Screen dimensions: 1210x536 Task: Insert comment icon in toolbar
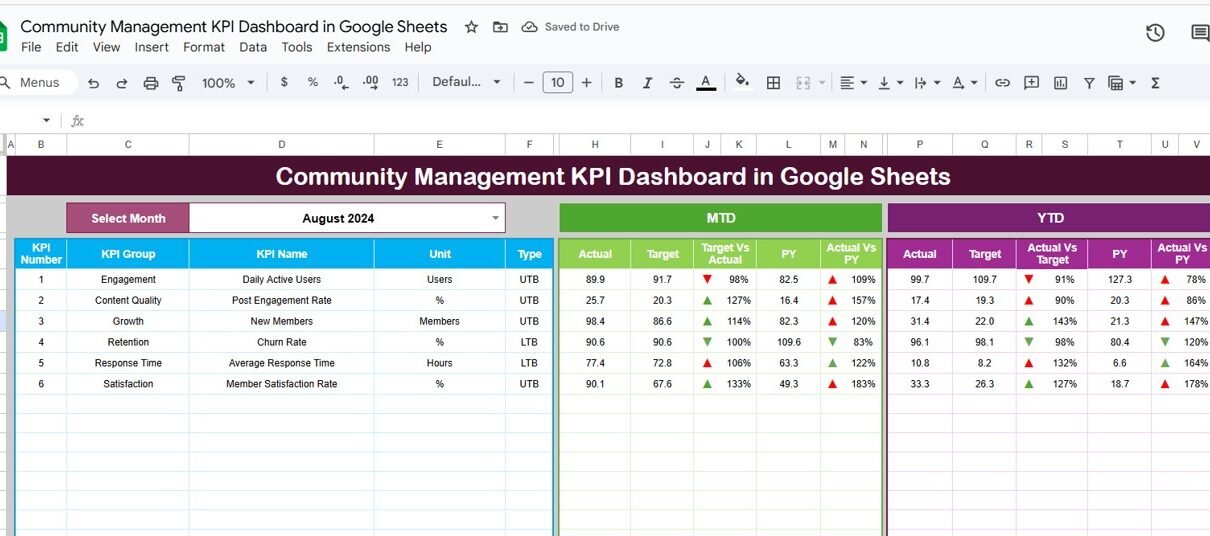click(x=1031, y=83)
